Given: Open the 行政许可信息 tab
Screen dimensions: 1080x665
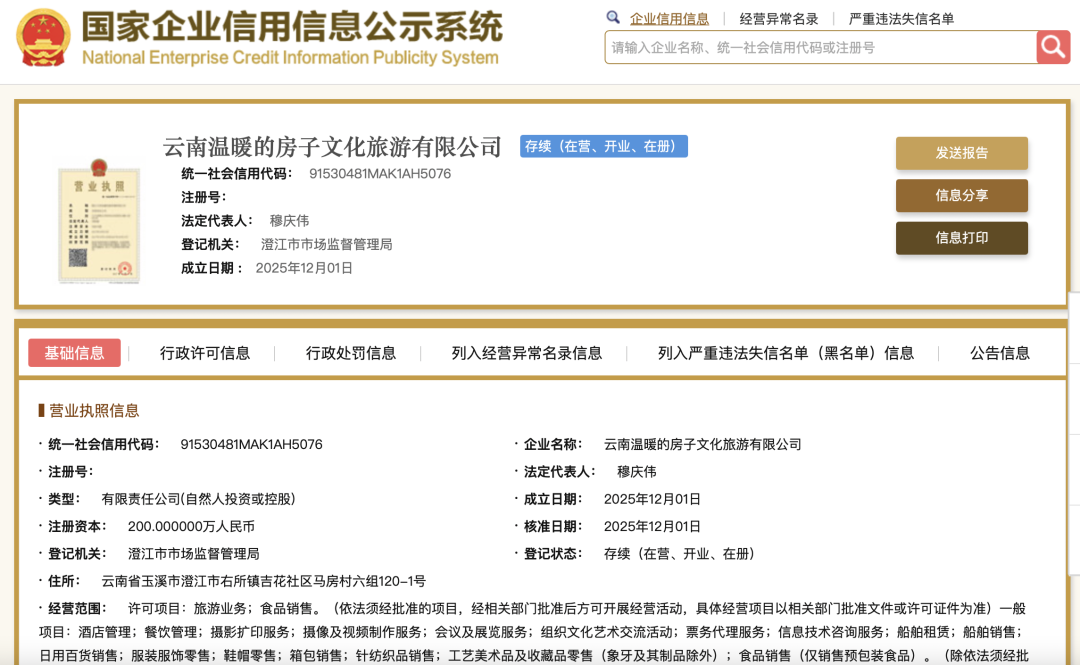Looking at the screenshot, I should click(205, 353).
